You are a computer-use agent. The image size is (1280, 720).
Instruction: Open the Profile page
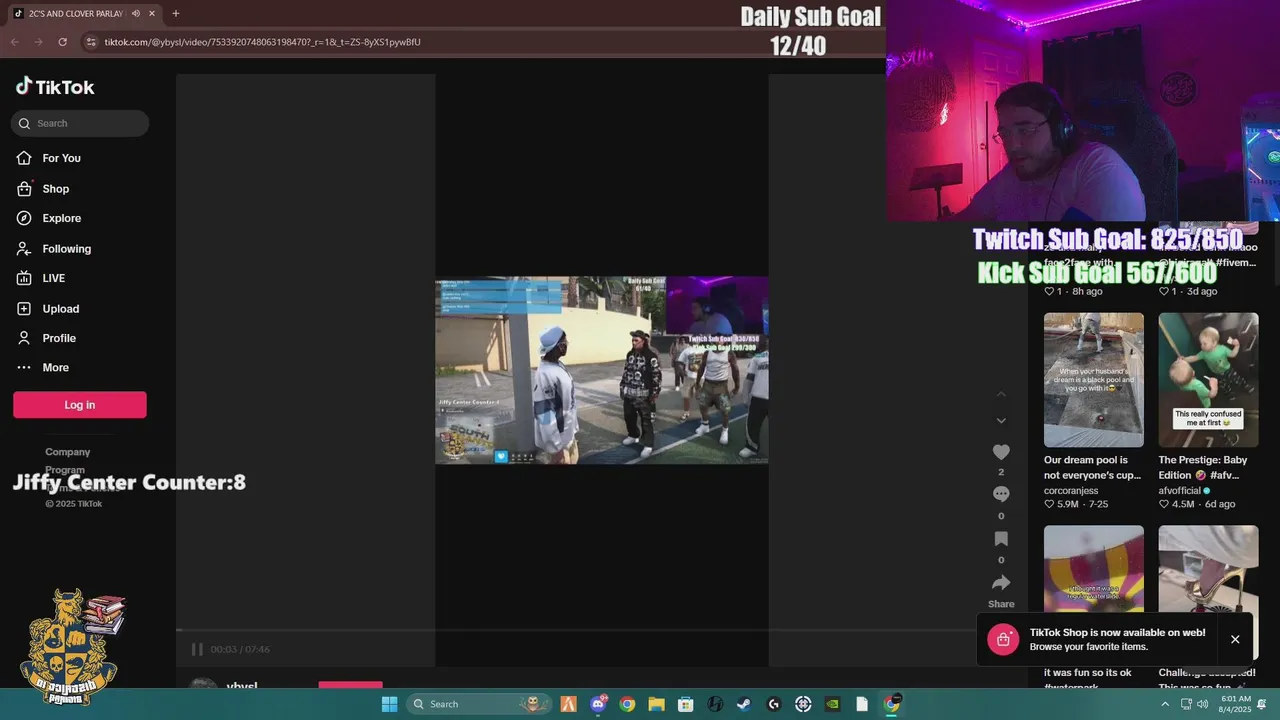45,338
